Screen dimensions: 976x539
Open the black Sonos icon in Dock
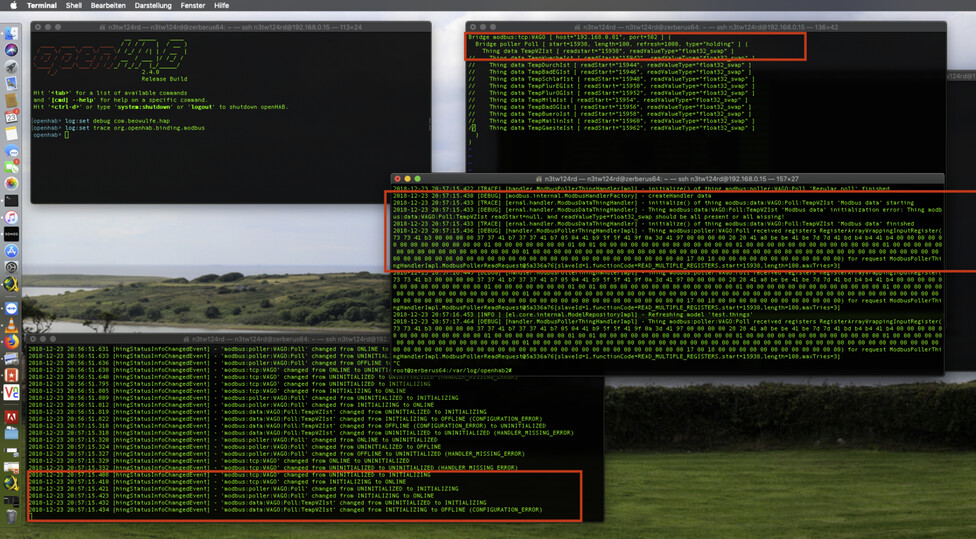(11, 234)
